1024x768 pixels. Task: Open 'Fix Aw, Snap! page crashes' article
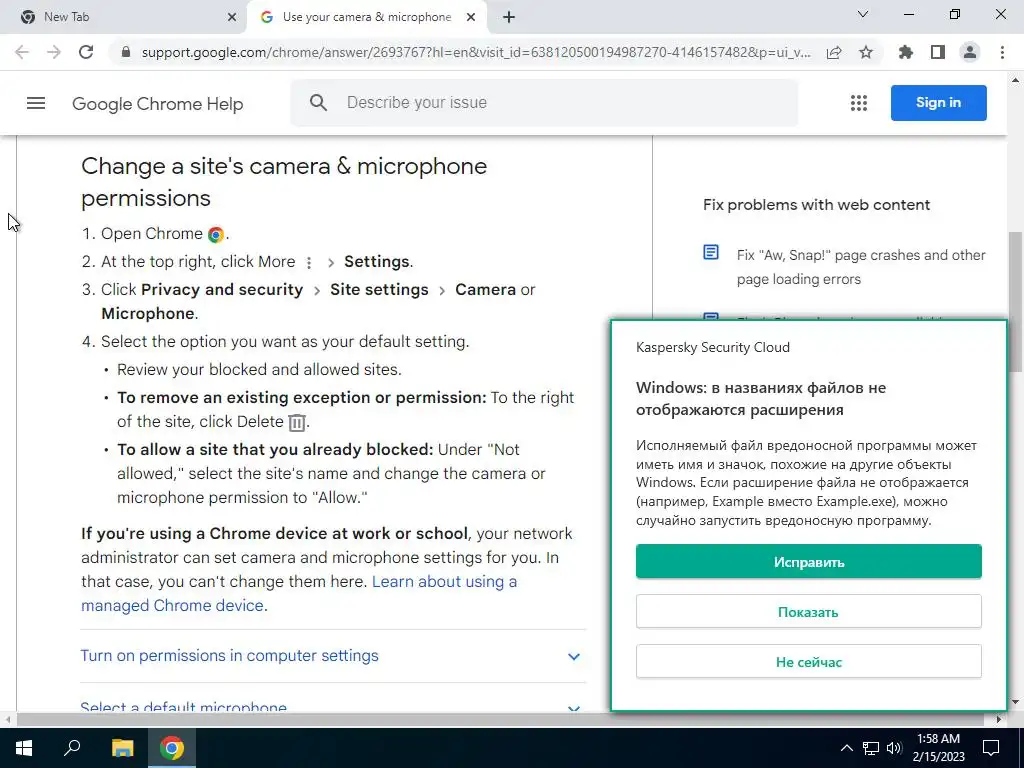click(x=861, y=266)
